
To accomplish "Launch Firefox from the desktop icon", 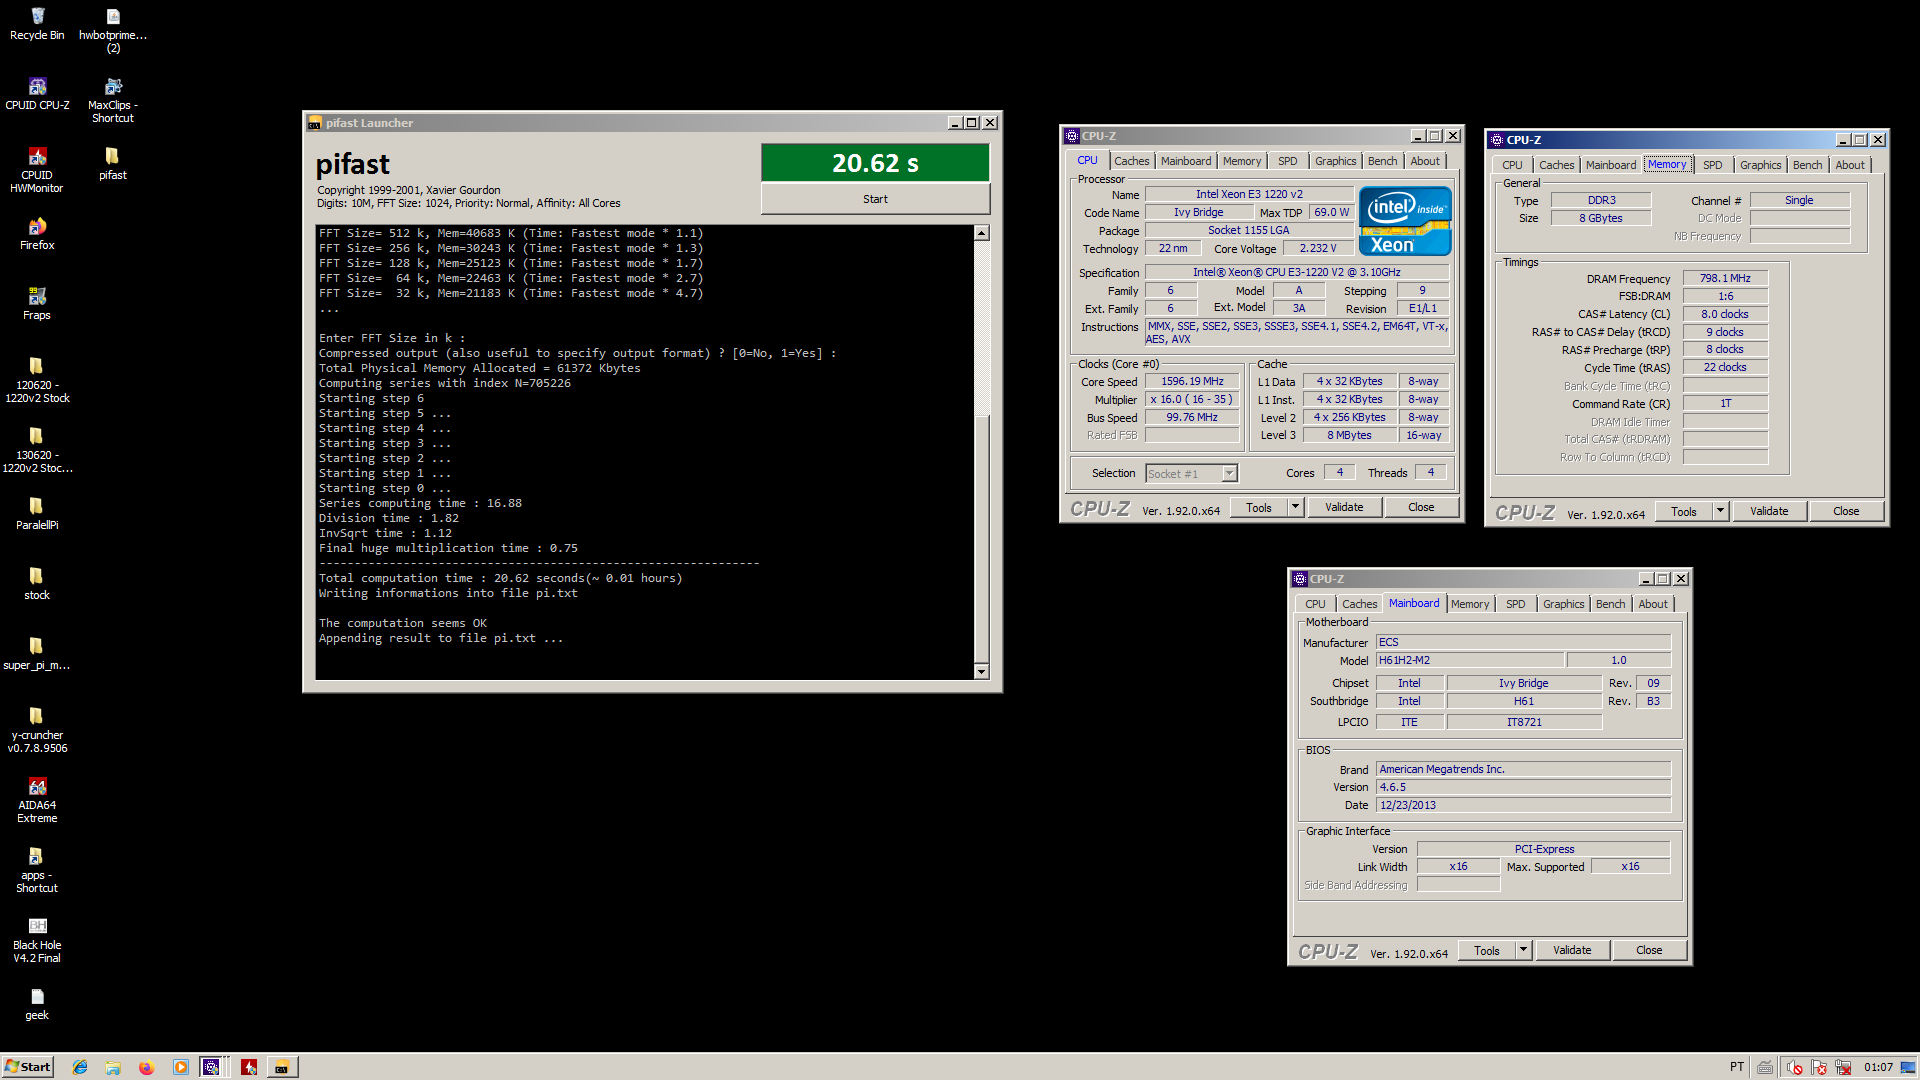I will tap(37, 234).
